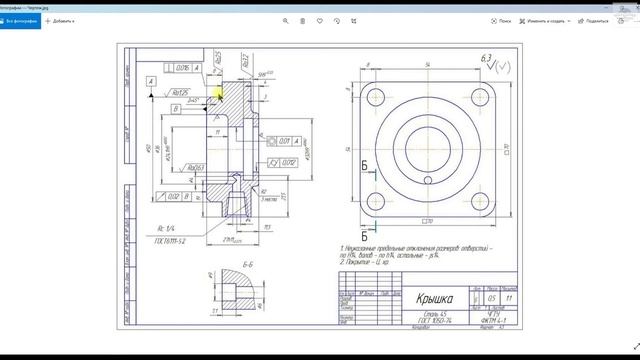Click the 'Крышка' title text in drawing

click(434, 299)
